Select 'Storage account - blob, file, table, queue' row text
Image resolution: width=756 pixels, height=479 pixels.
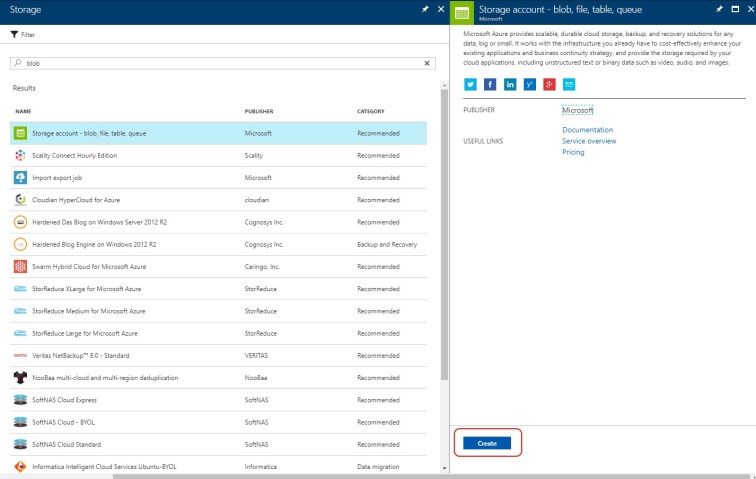(x=89, y=133)
